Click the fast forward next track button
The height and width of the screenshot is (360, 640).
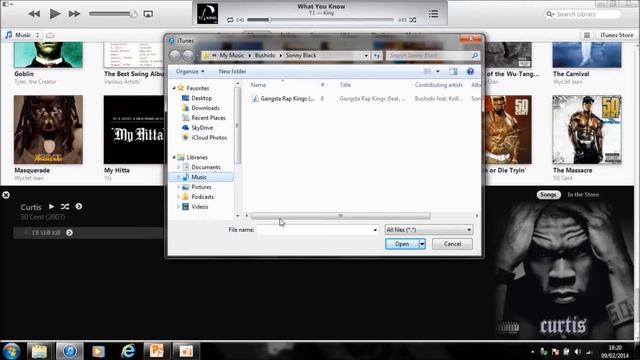(74, 14)
